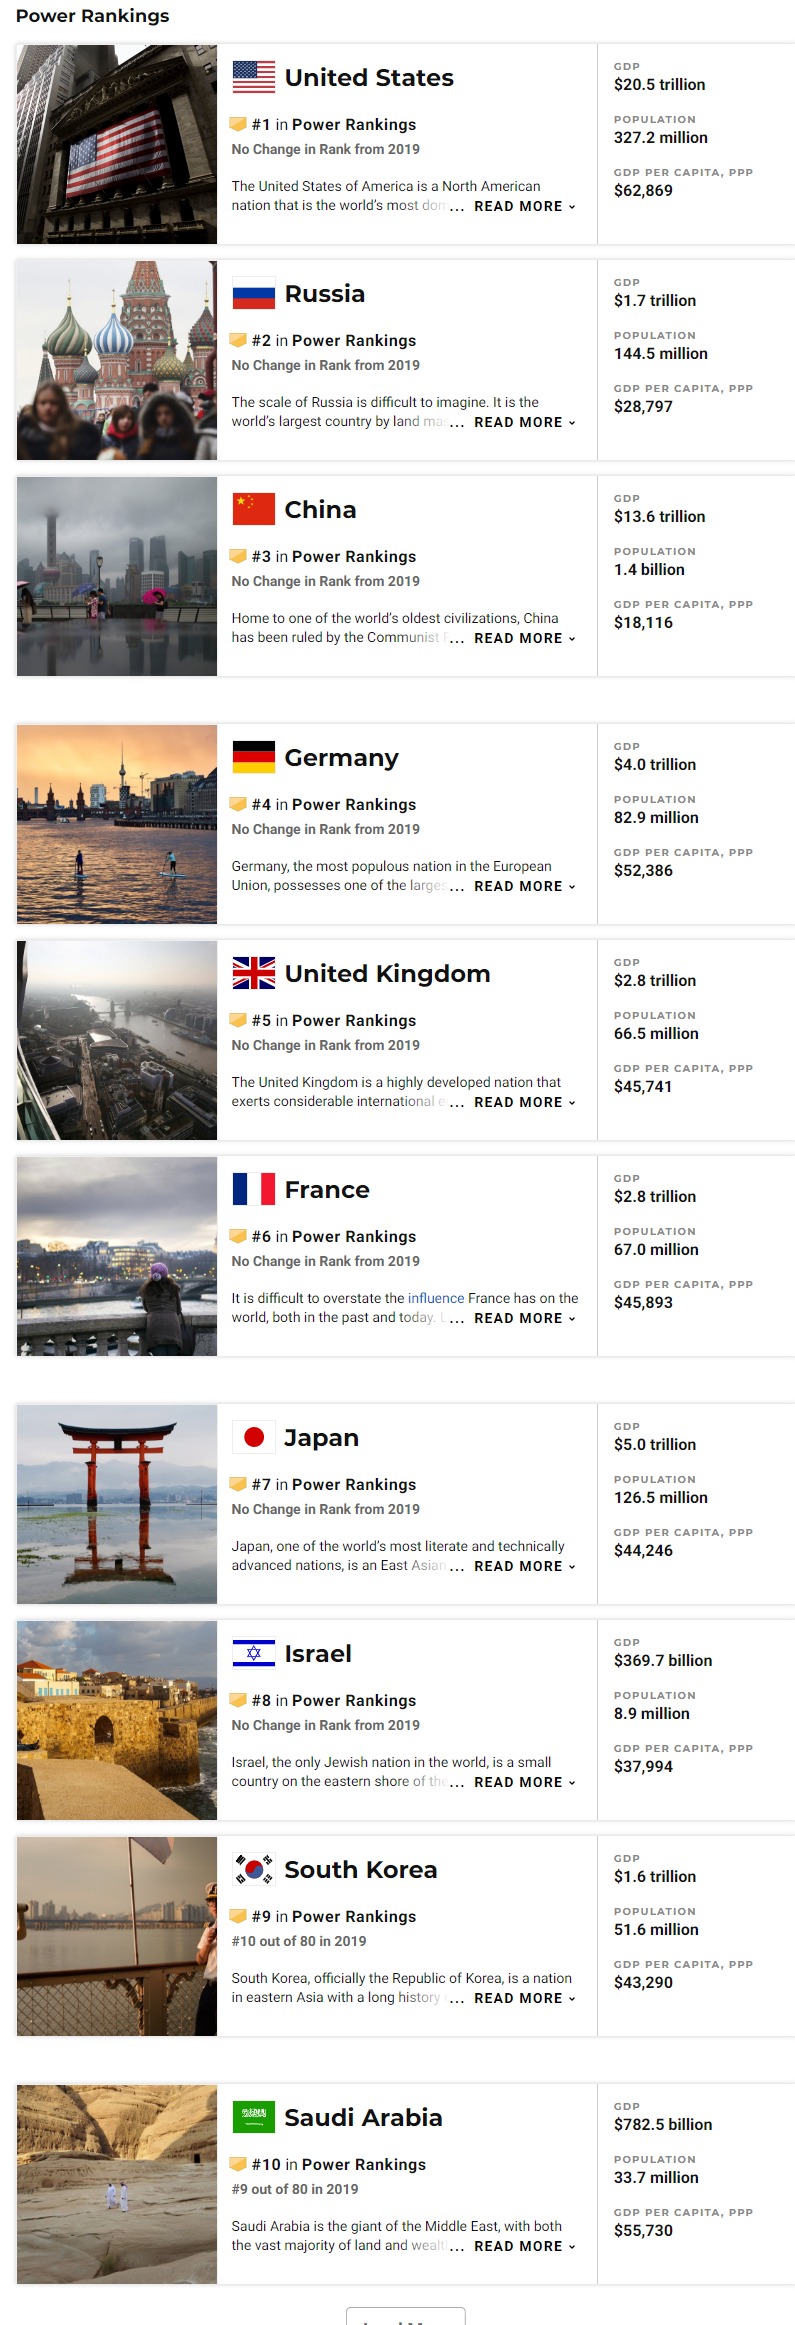Open the France country title link
This screenshot has width=795, height=2325.
[x=327, y=1189]
